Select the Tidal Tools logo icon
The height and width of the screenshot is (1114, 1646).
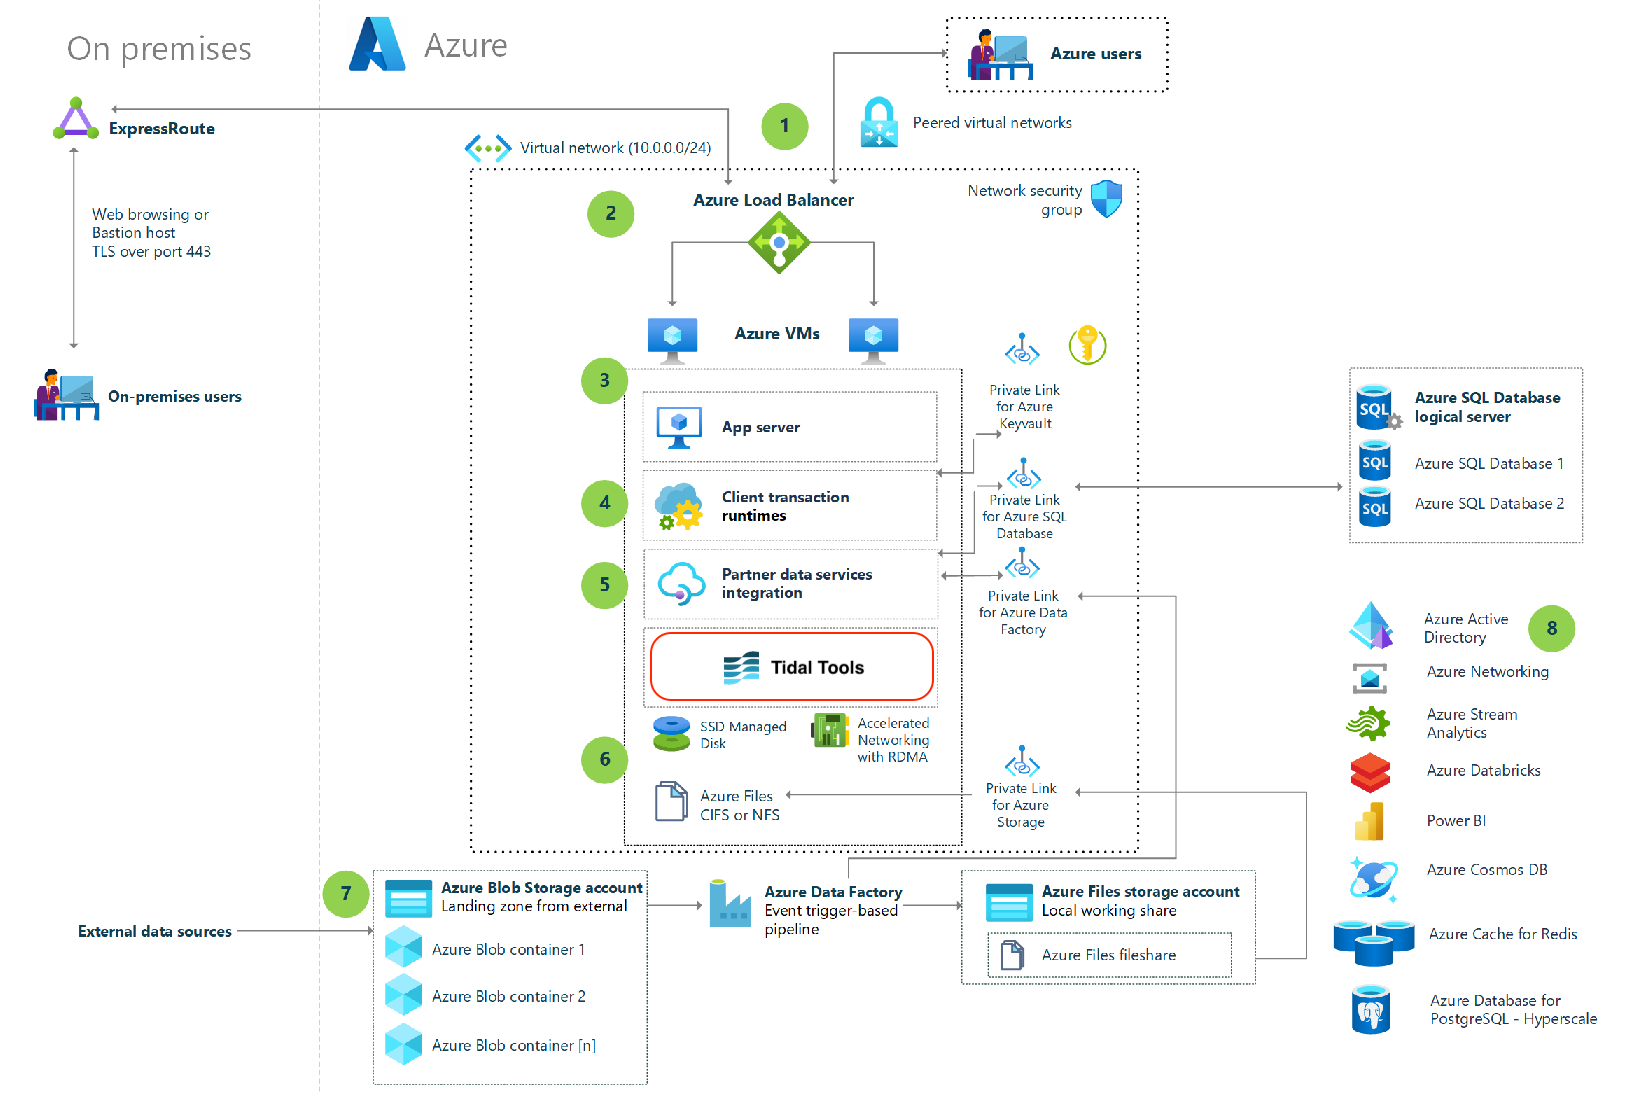741,667
